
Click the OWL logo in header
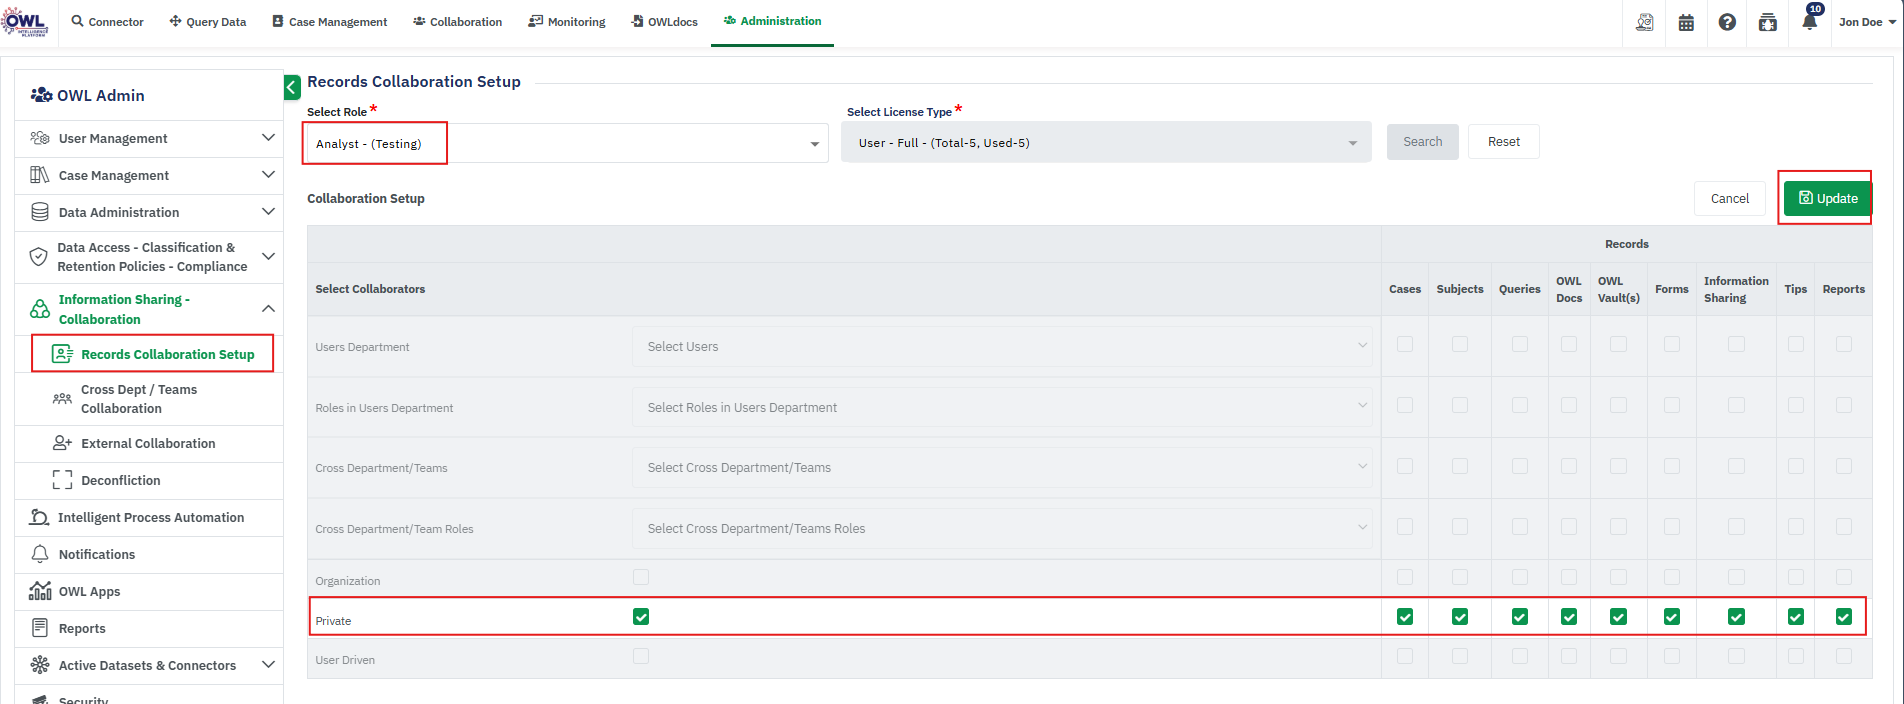coord(25,22)
